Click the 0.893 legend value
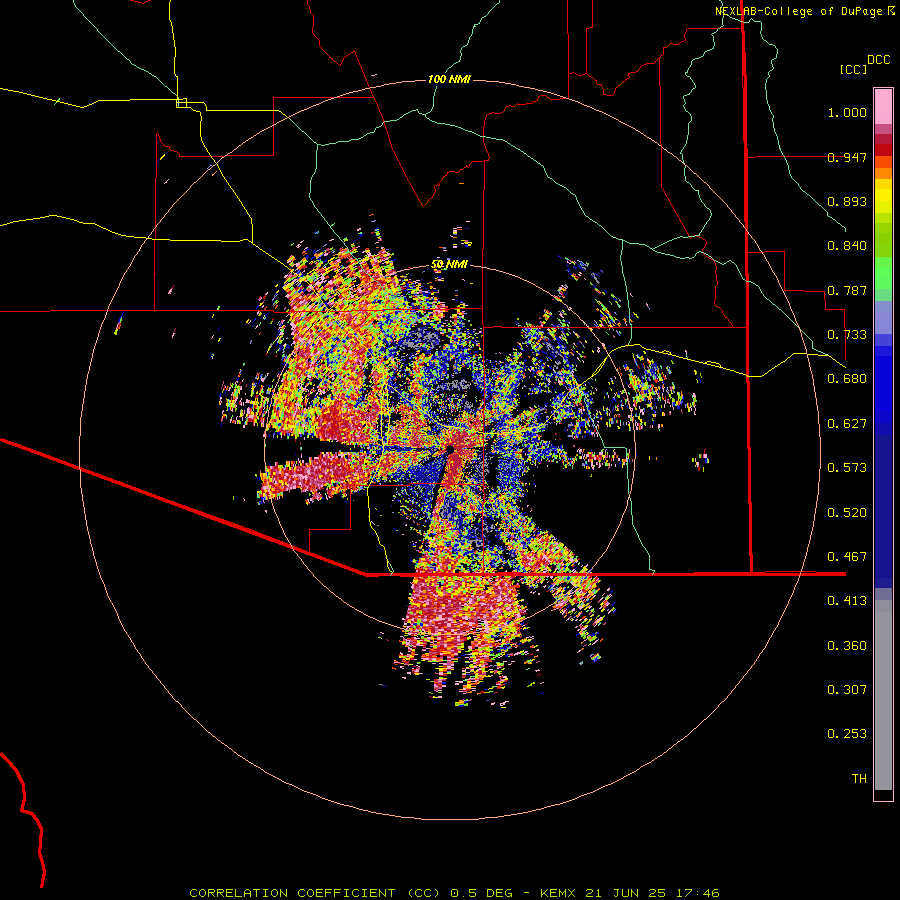This screenshot has height=900, width=900. (x=847, y=201)
